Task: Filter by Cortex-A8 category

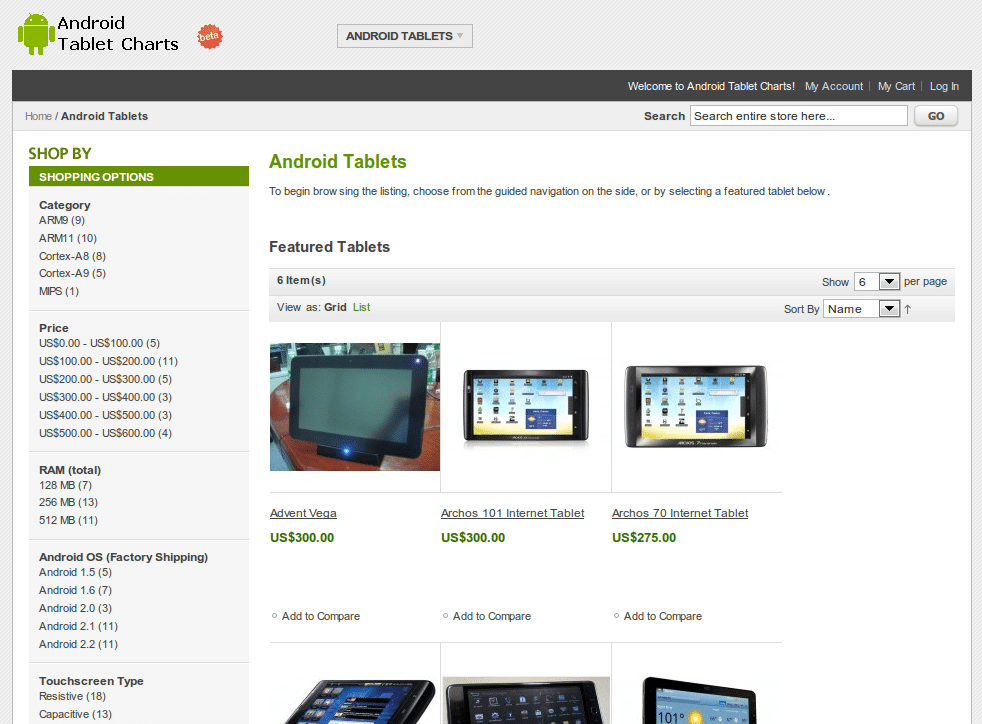Action: click(72, 256)
